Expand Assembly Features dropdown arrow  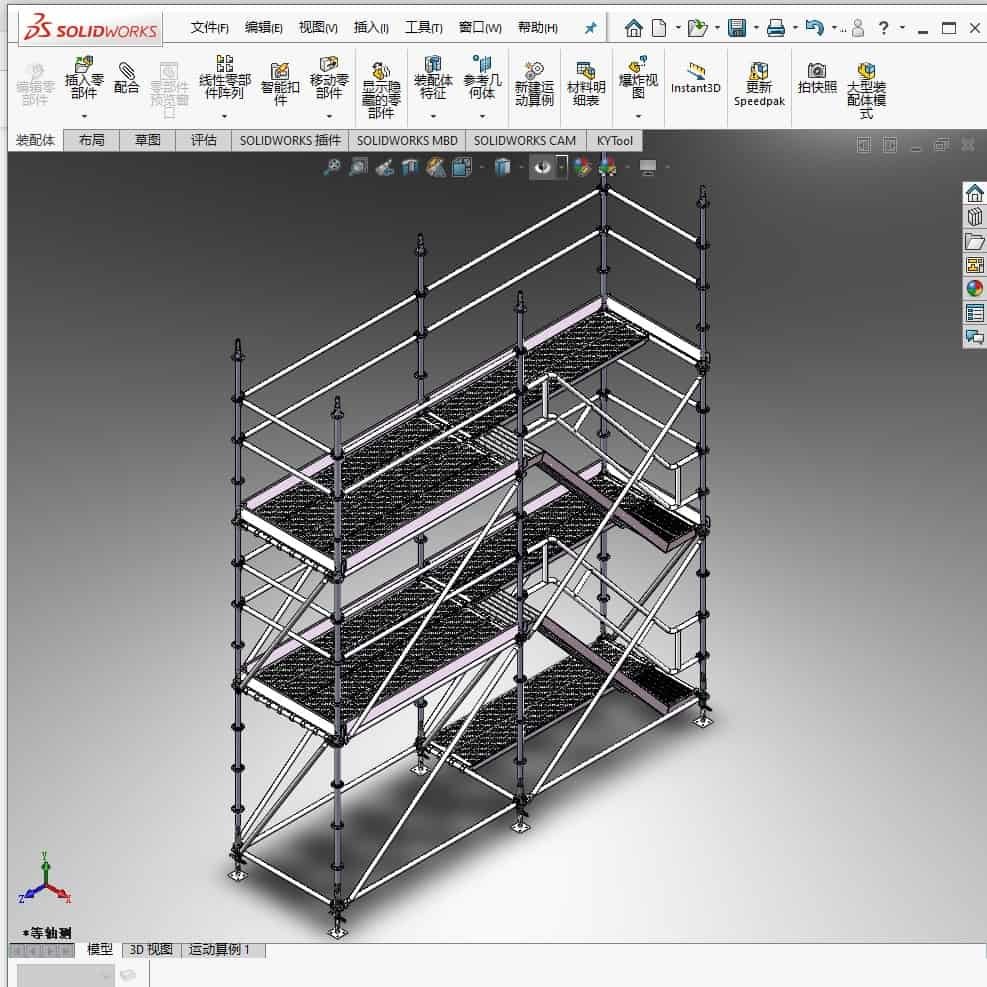(433, 116)
